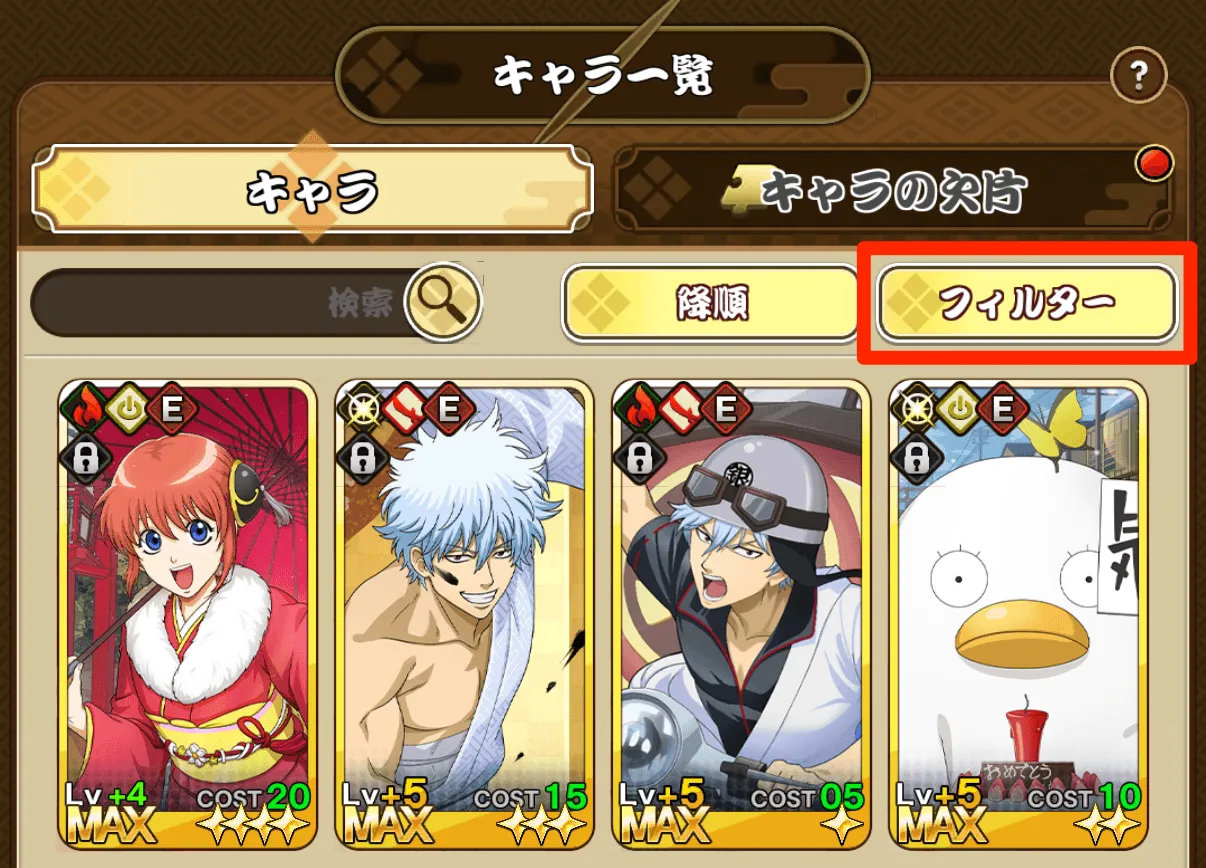Open the フィルター filter options

click(1027, 302)
